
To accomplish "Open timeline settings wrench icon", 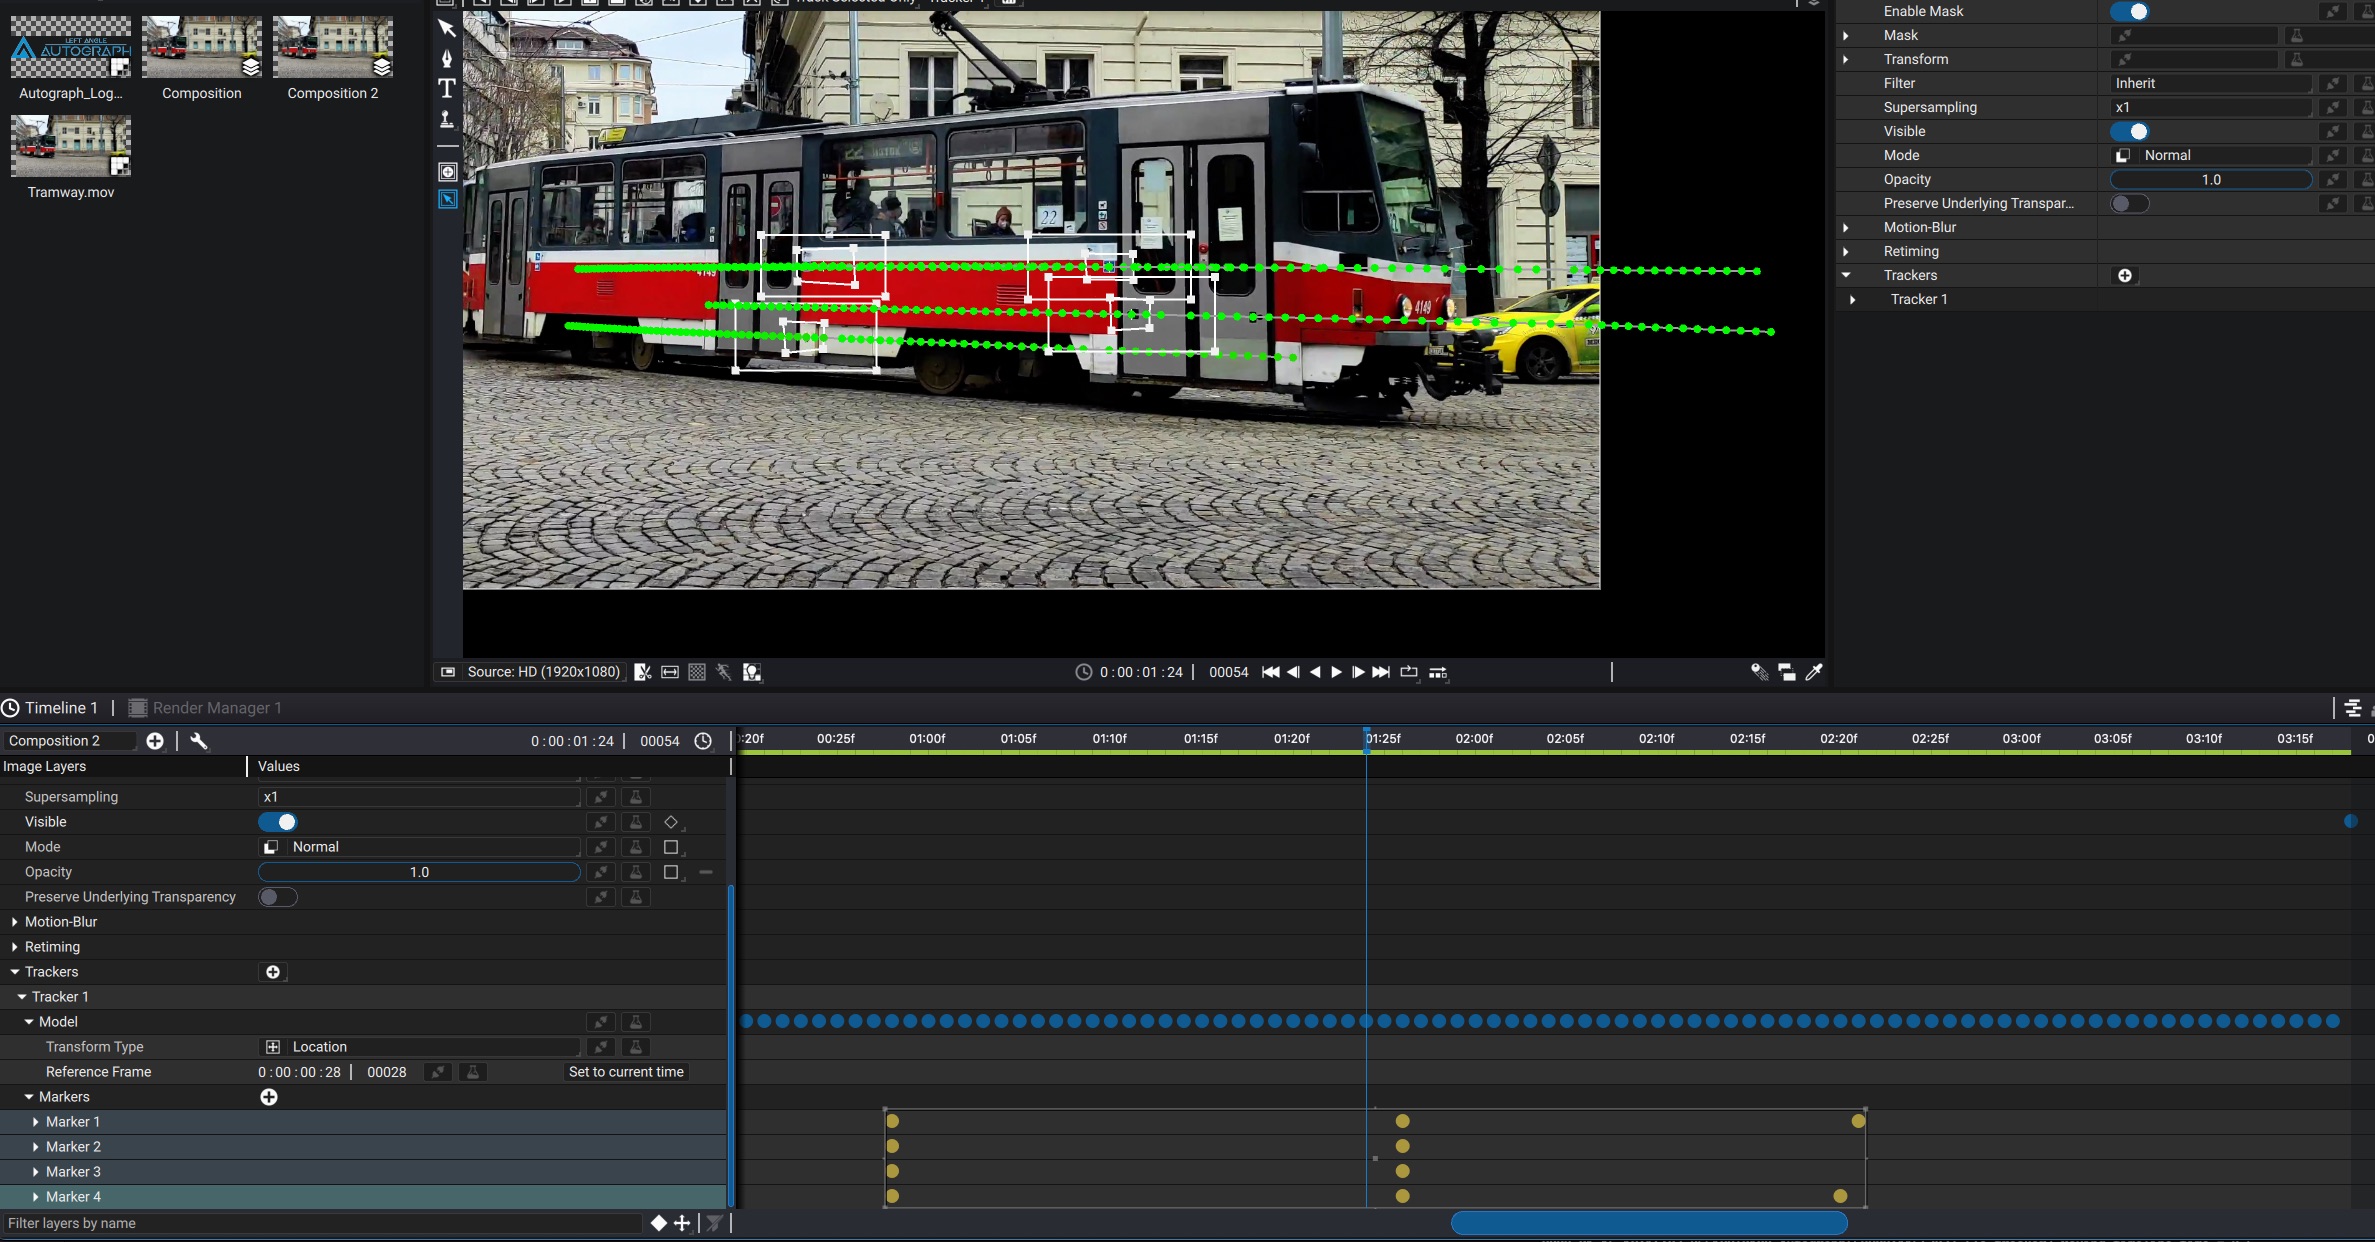I will point(199,741).
